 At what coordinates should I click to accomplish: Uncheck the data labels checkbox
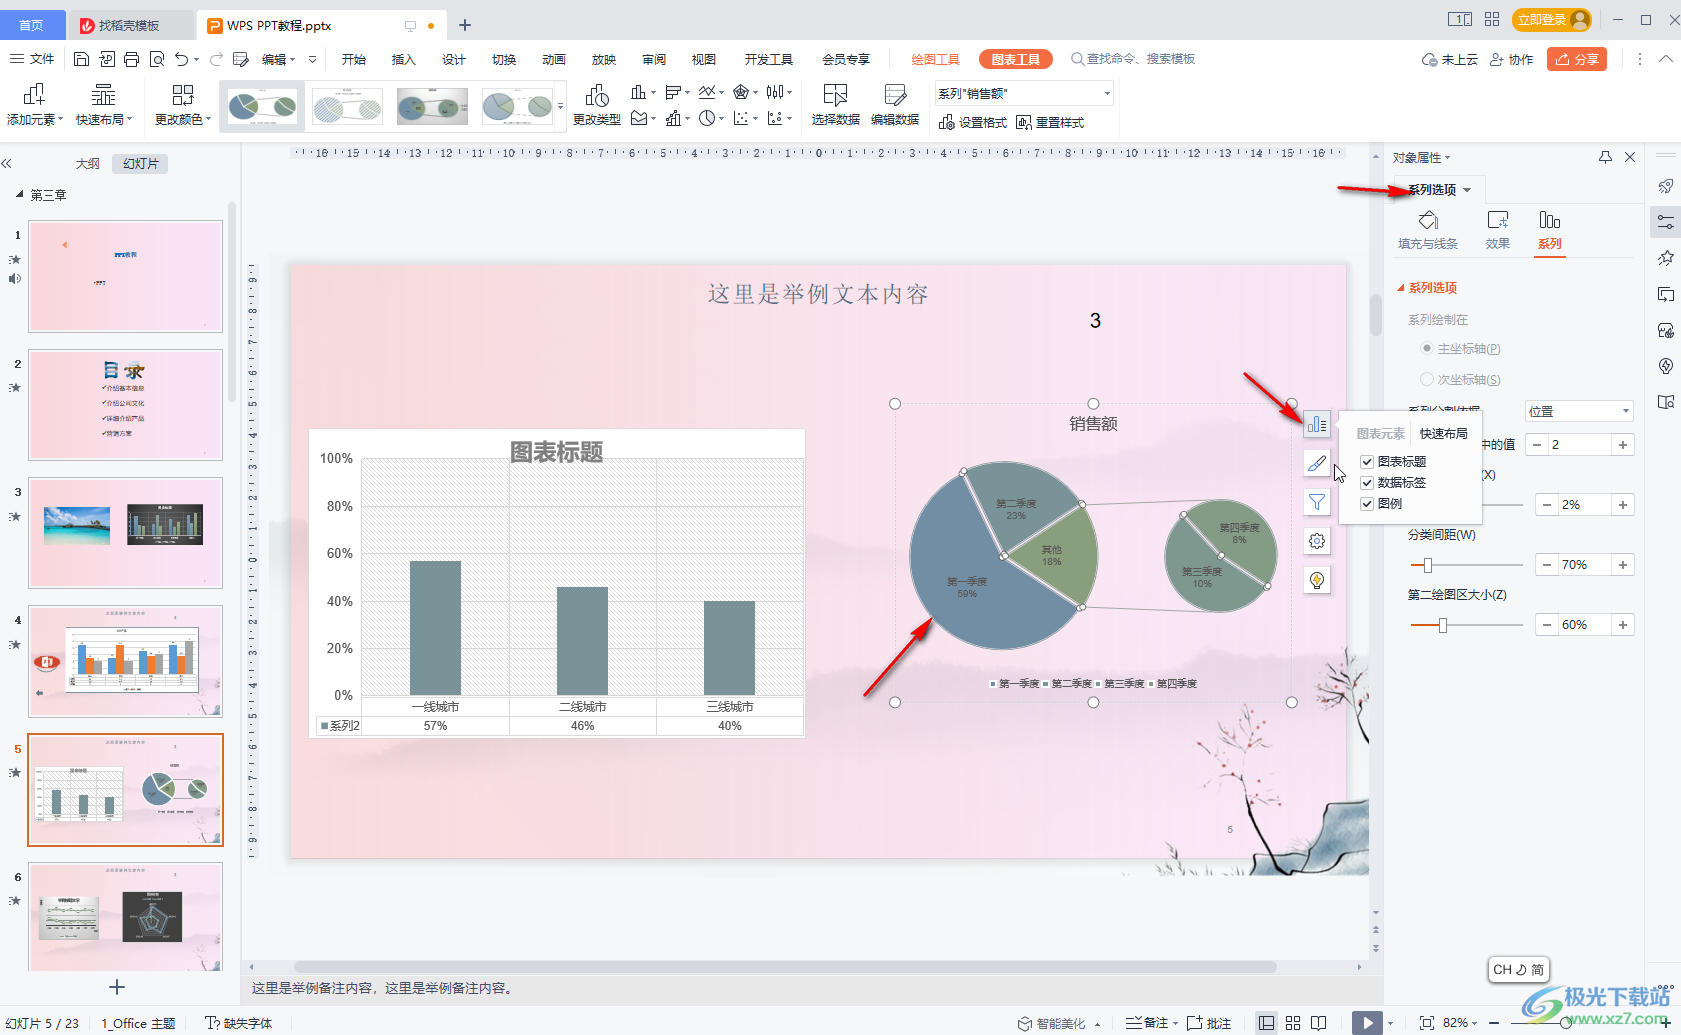(x=1367, y=483)
